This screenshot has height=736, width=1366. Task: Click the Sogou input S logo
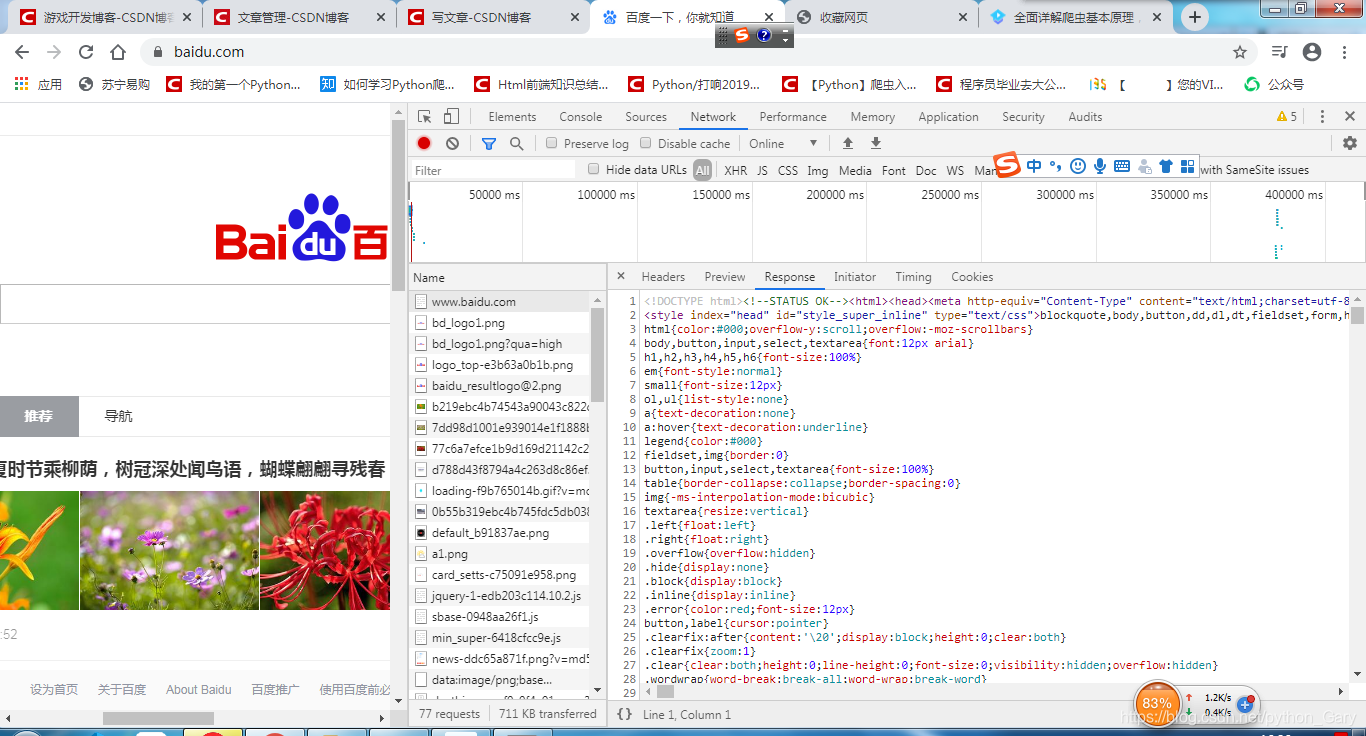click(1007, 165)
